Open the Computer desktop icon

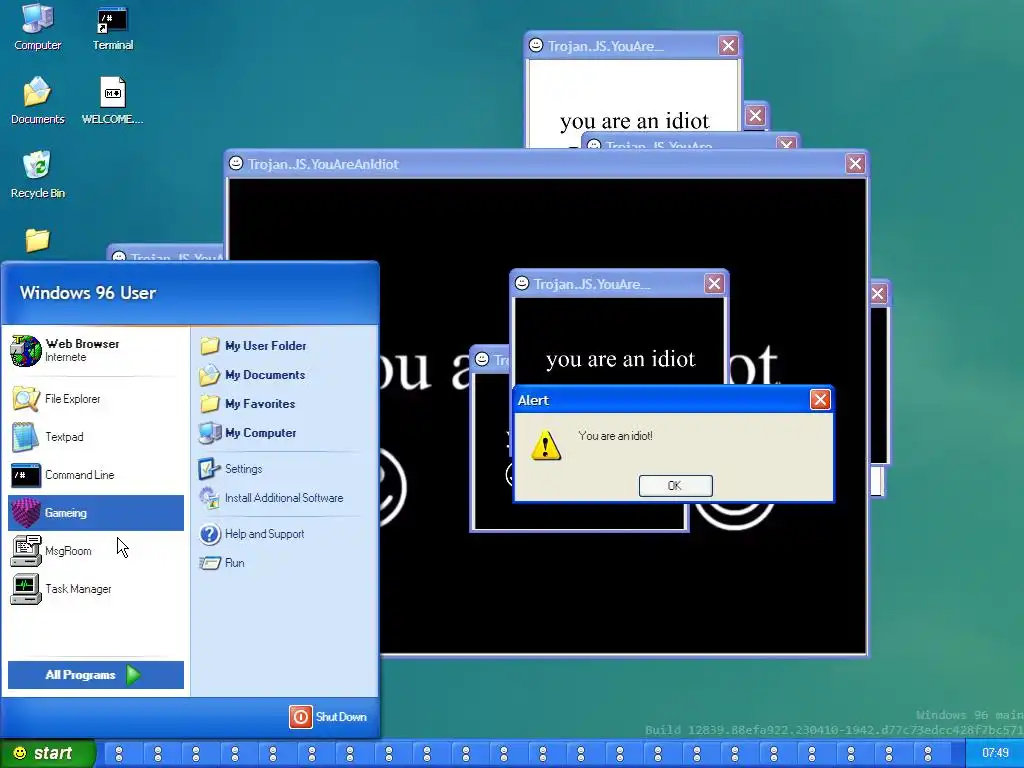[x=37, y=27]
